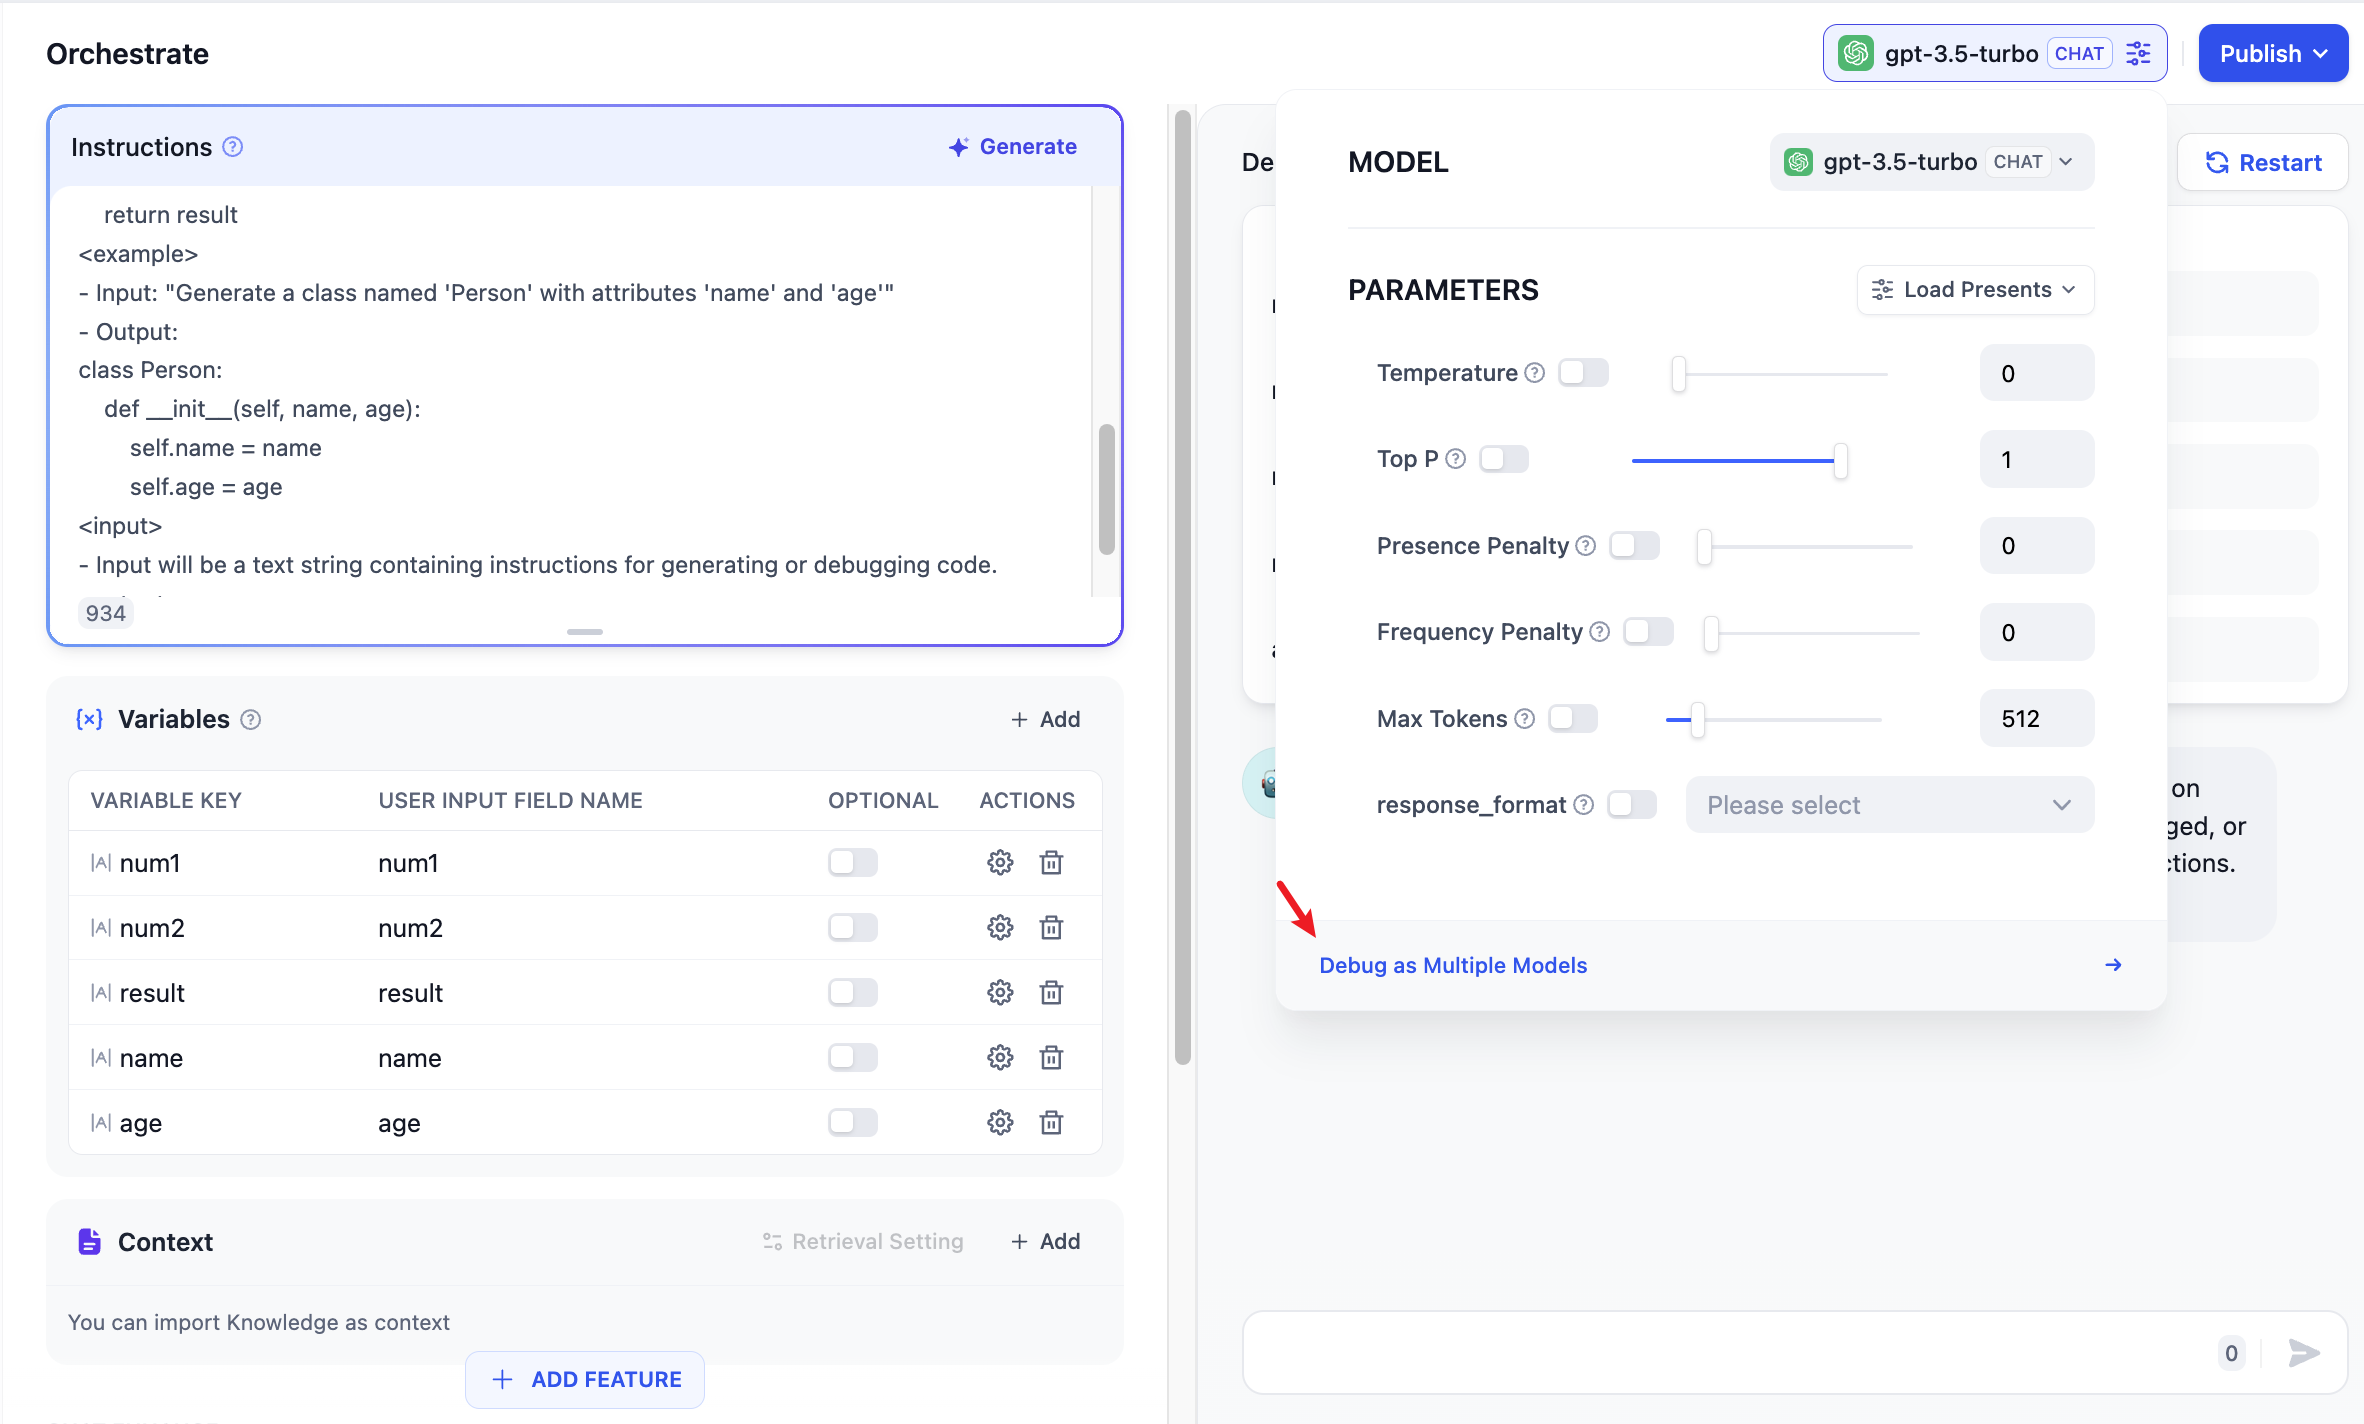Click the OpenAI logo in the header model selector
This screenshot has height=1424, width=2364.
1856,54
